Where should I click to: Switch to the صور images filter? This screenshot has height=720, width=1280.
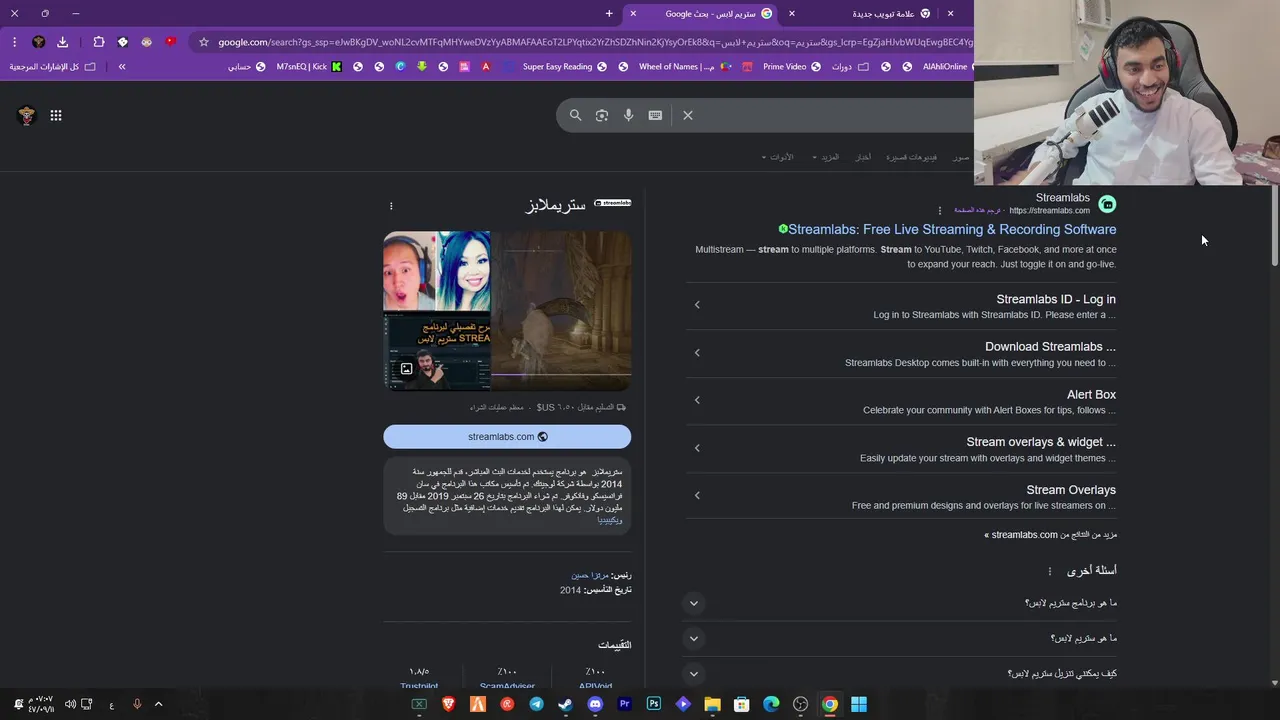tap(961, 157)
